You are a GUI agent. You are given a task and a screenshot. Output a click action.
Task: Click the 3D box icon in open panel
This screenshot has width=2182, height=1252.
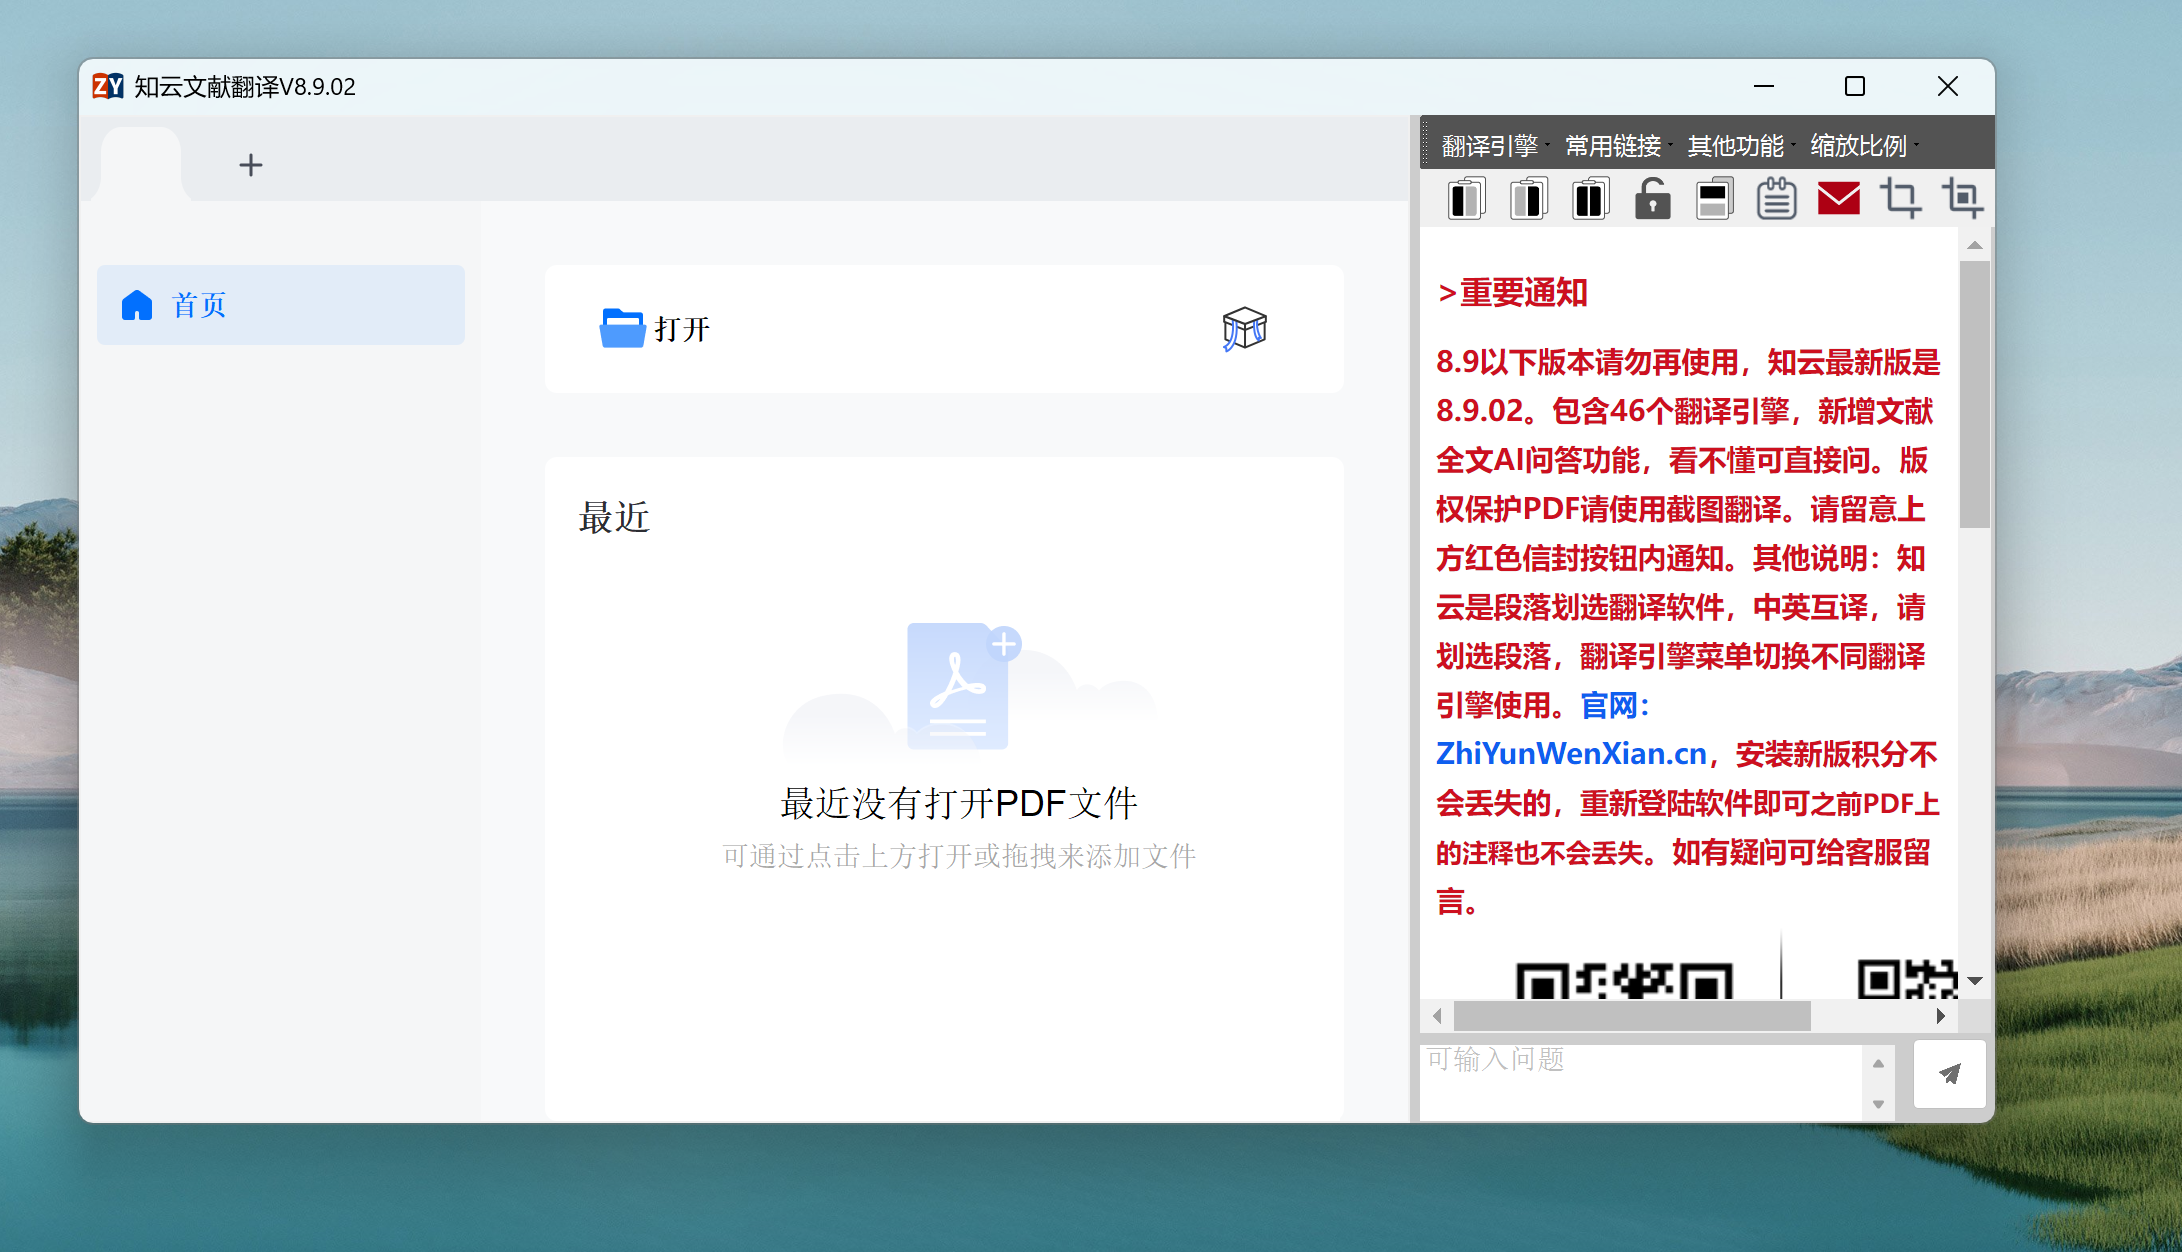click(1244, 329)
